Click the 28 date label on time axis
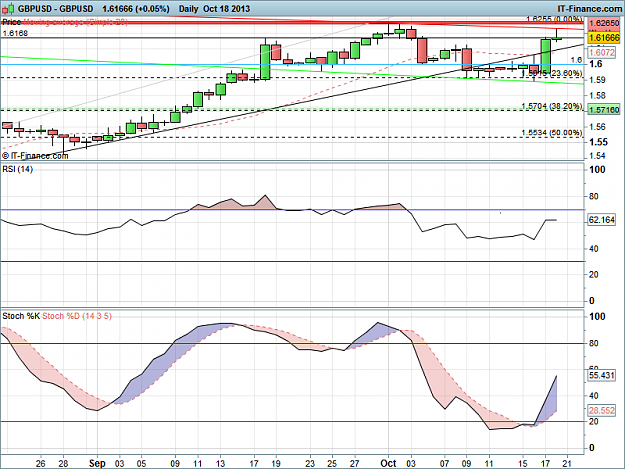Screen dimensions: 625x469 point(63,464)
